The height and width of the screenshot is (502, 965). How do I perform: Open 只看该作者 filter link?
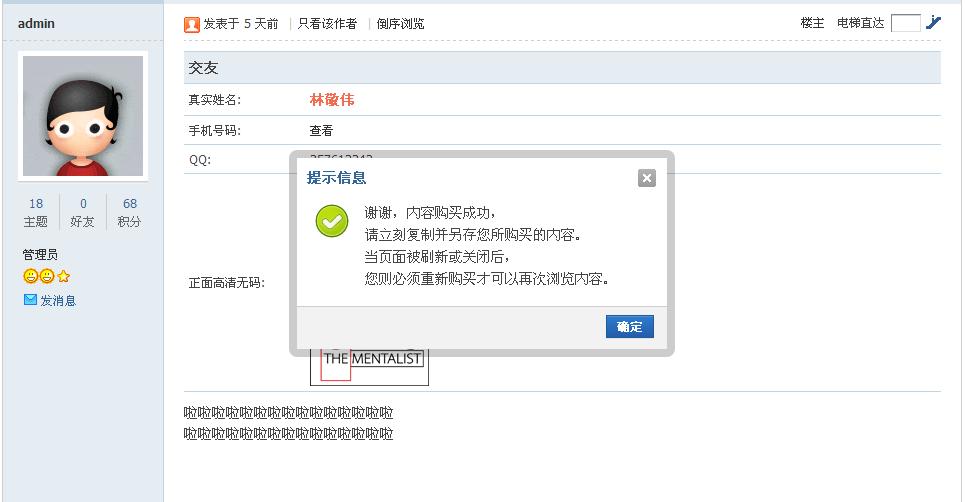click(327, 24)
